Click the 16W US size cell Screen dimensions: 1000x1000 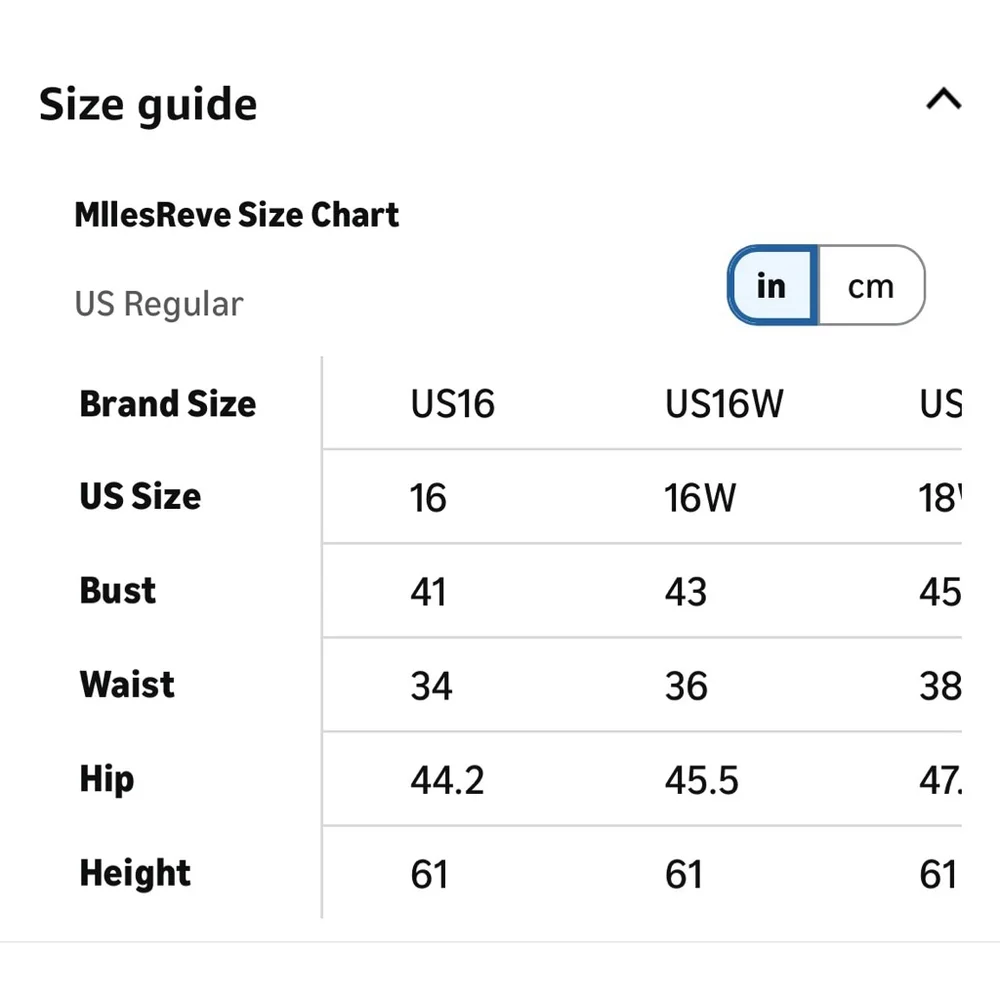[699, 497]
